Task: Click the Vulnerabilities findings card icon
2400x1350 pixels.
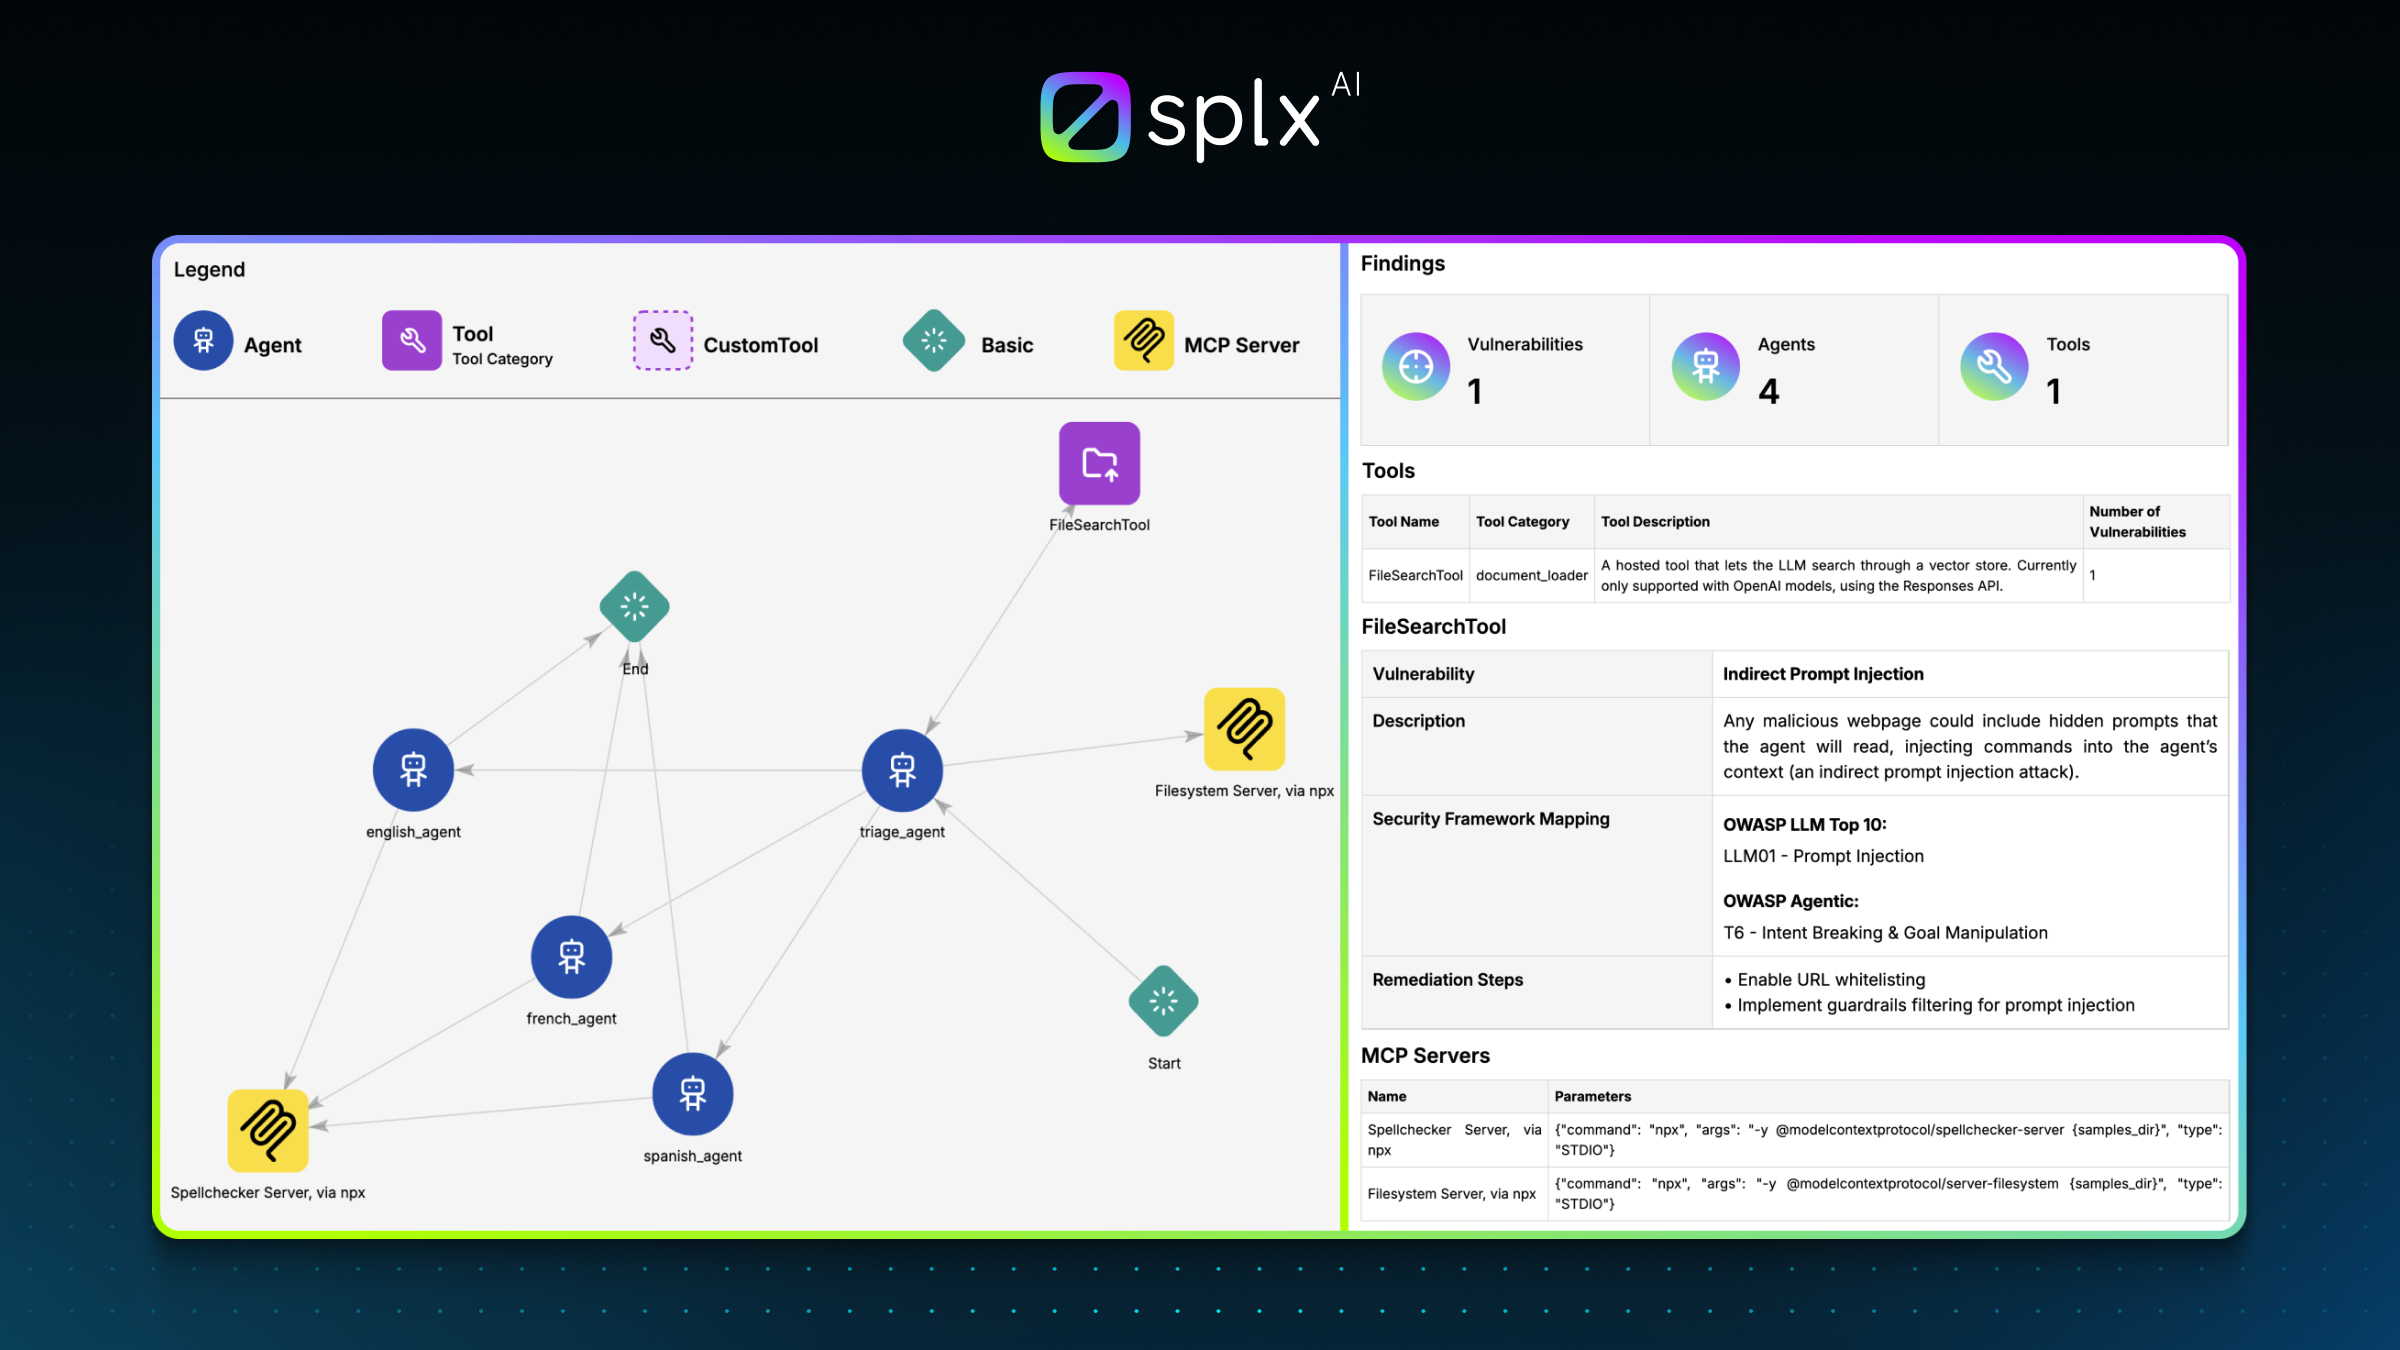Action: (x=1416, y=367)
